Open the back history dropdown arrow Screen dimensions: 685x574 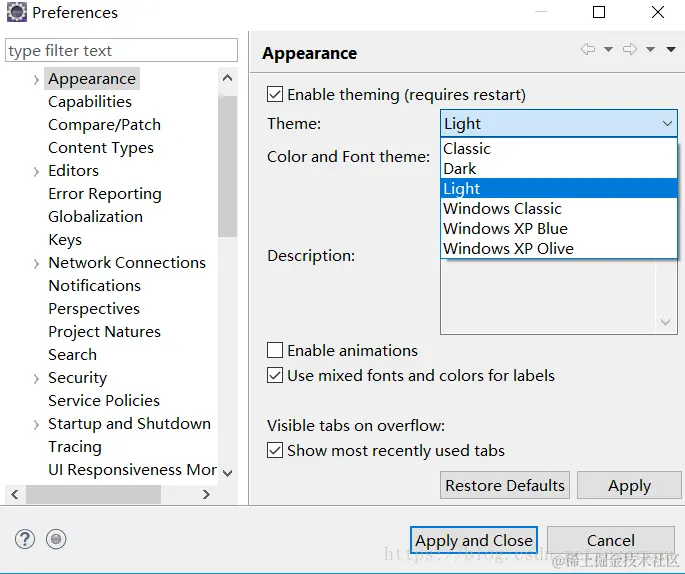click(x=608, y=49)
